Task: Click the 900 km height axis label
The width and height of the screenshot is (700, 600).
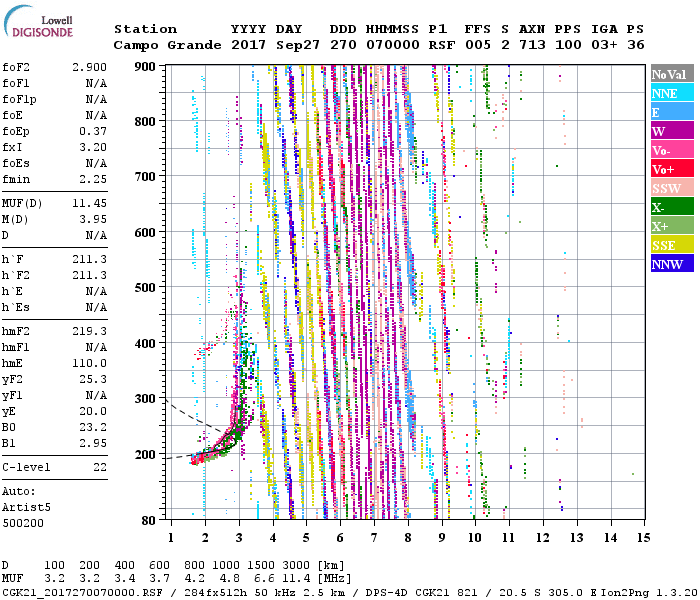Action: point(145,67)
